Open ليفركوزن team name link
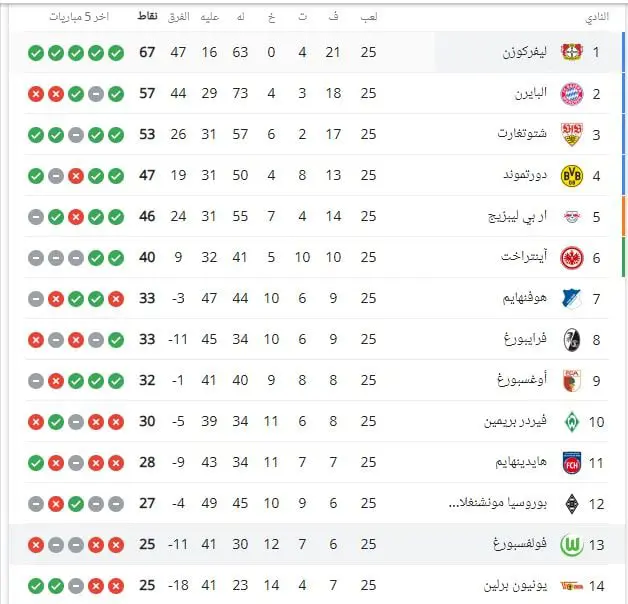This screenshot has width=628, height=604. [x=525, y=52]
